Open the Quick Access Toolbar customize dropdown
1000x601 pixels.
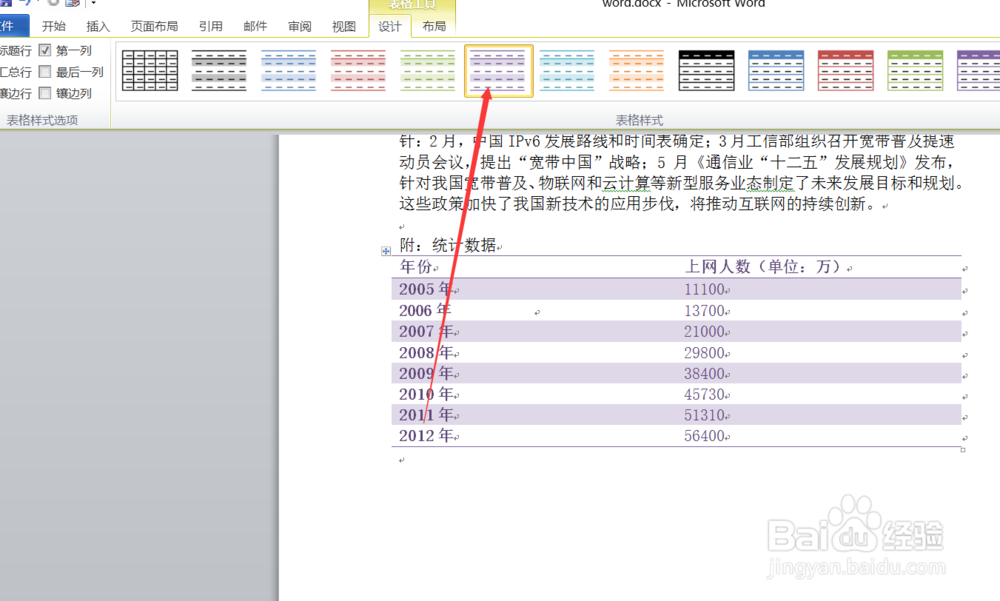(x=94, y=5)
